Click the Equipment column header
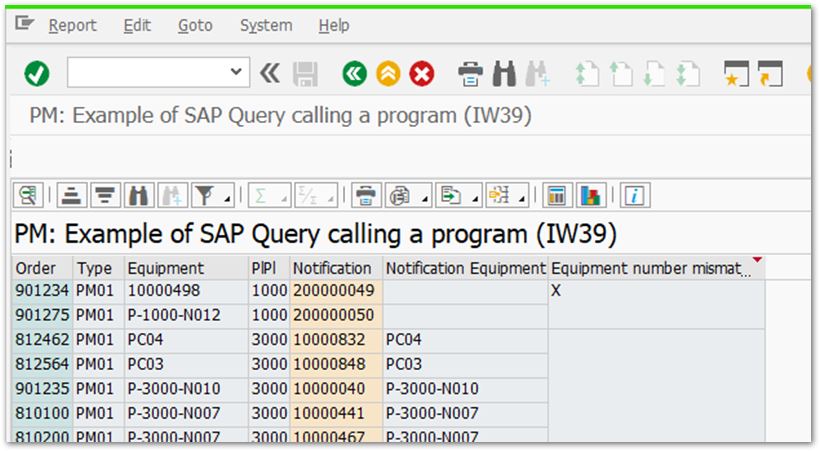This screenshot has height=451, width=820. [165, 268]
